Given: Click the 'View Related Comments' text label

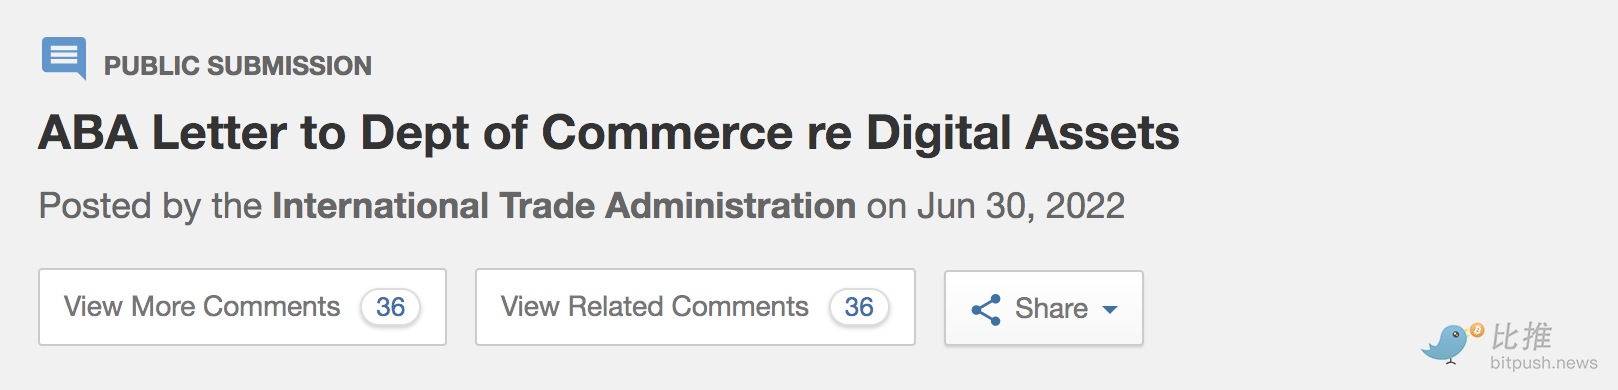Looking at the screenshot, I should pos(655,306).
